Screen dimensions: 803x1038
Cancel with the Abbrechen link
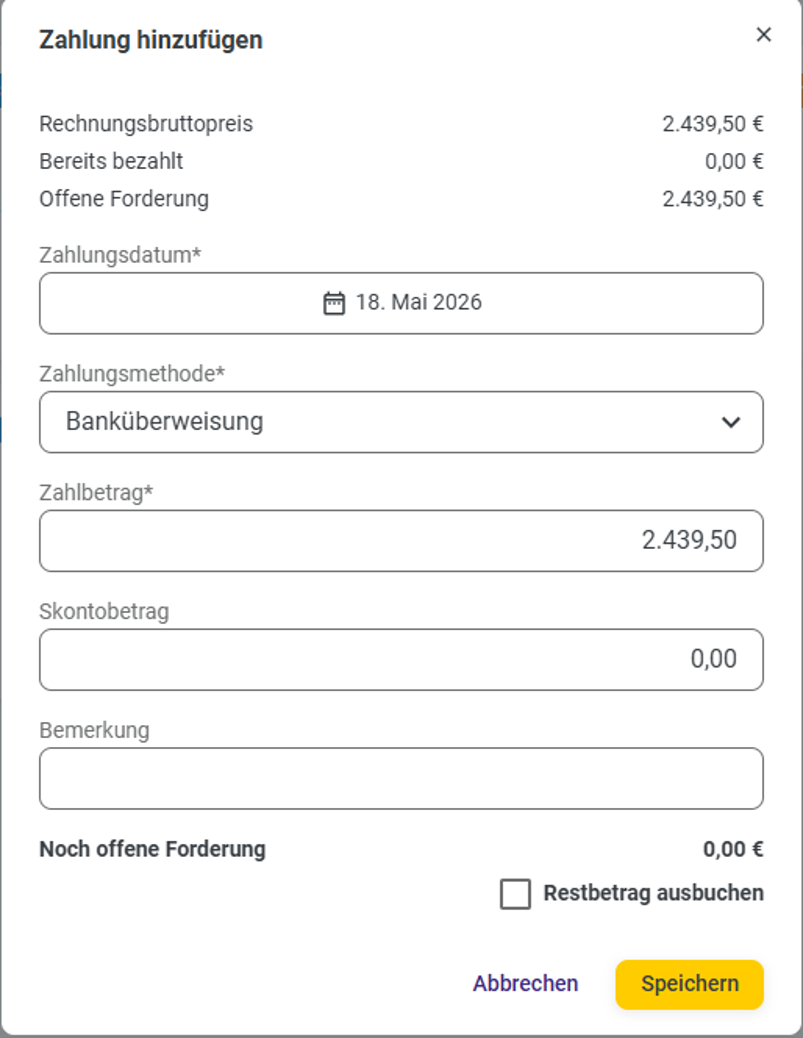click(x=525, y=984)
